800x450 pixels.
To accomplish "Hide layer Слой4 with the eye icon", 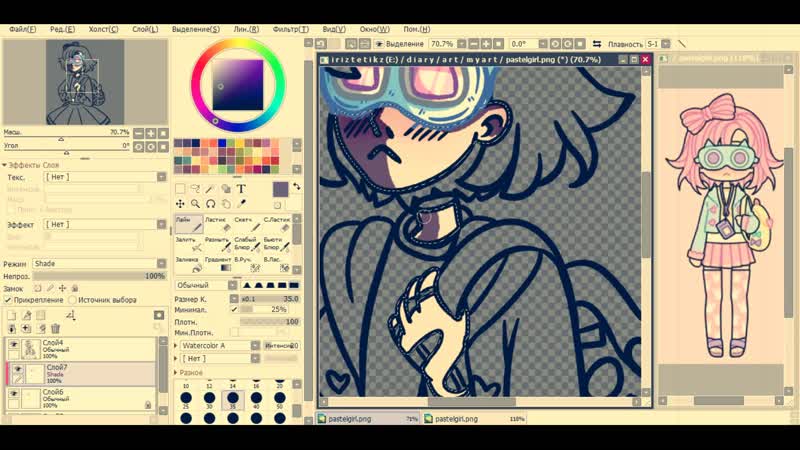I will coord(14,344).
